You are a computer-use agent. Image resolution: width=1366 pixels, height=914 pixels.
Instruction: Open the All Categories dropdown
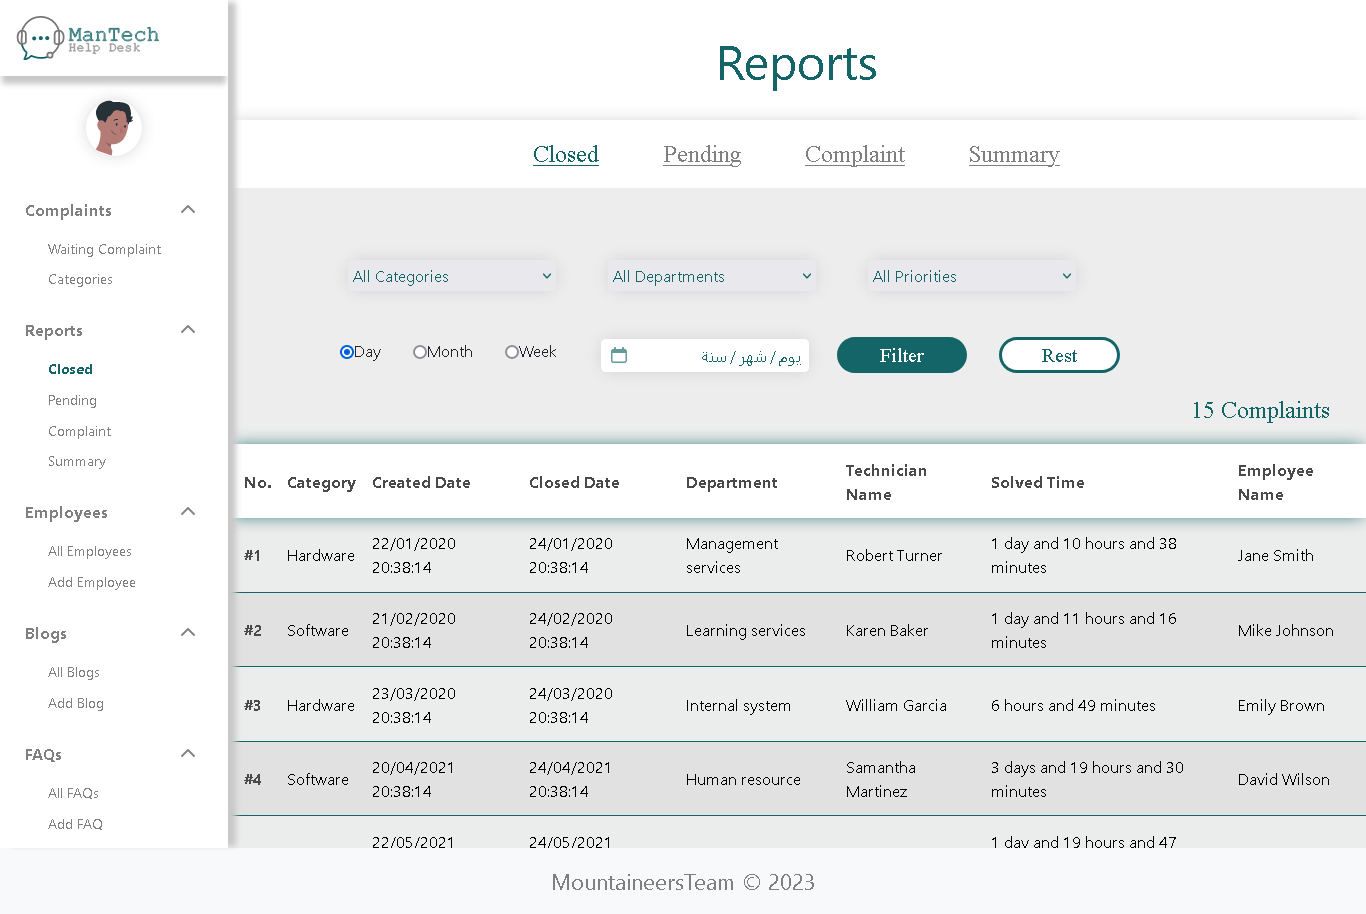point(452,277)
